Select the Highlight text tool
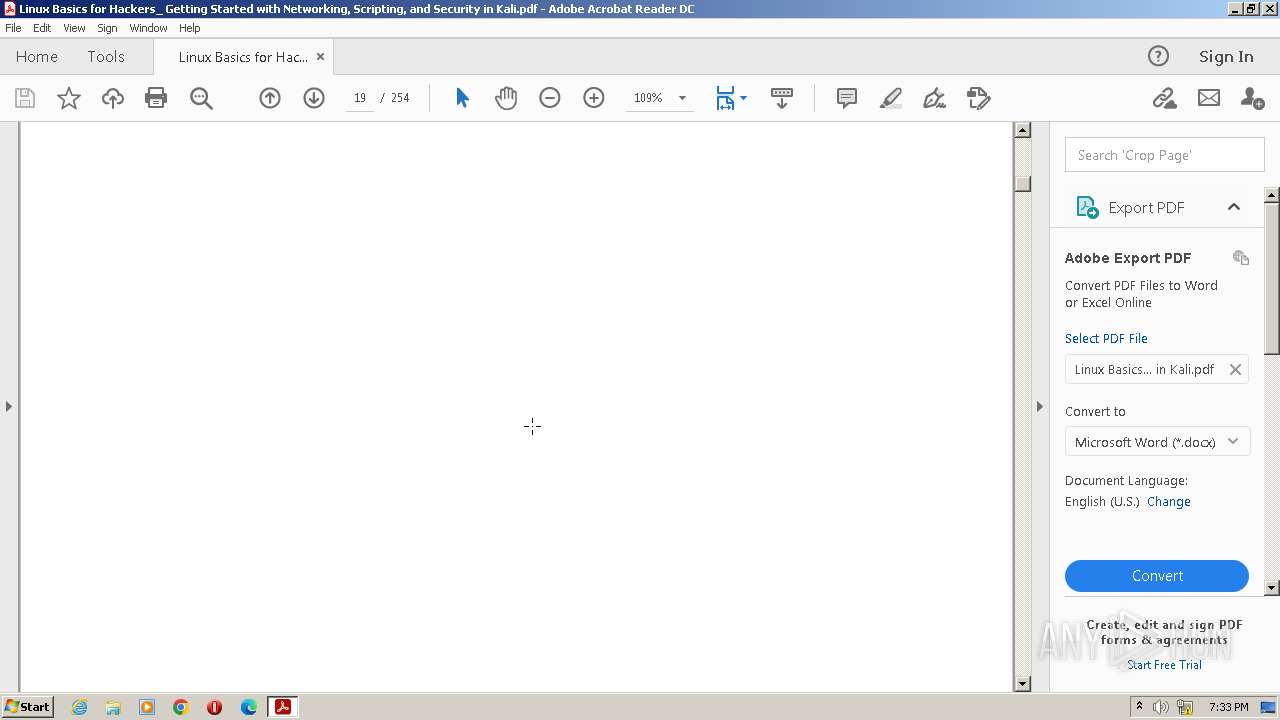 coord(891,98)
